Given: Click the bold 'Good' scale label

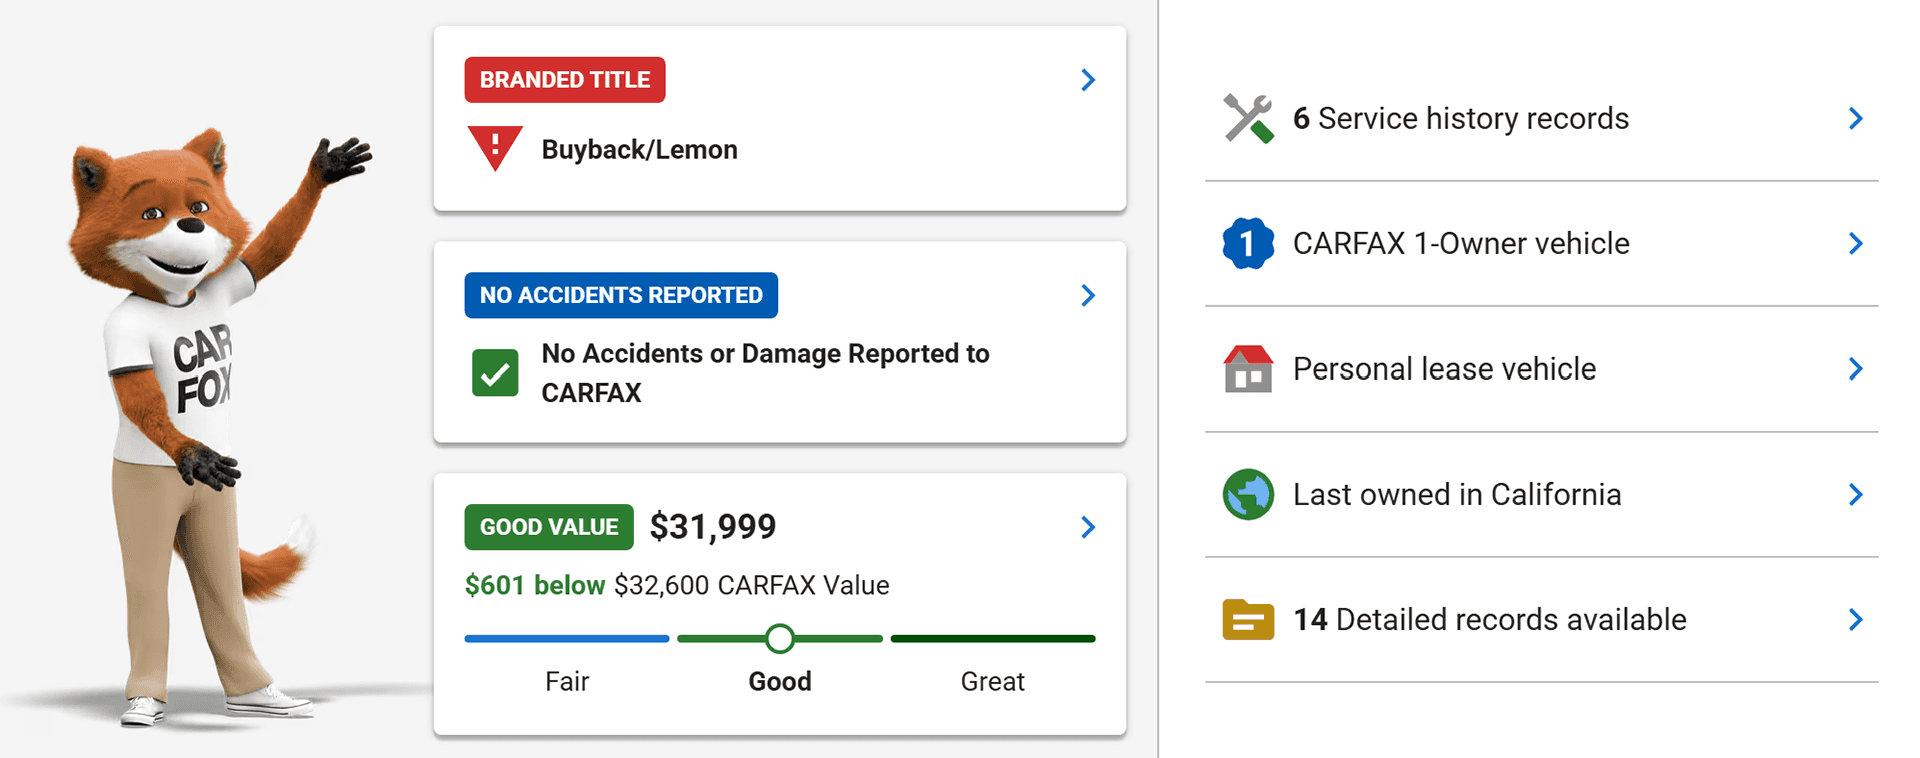Looking at the screenshot, I should click(x=780, y=681).
